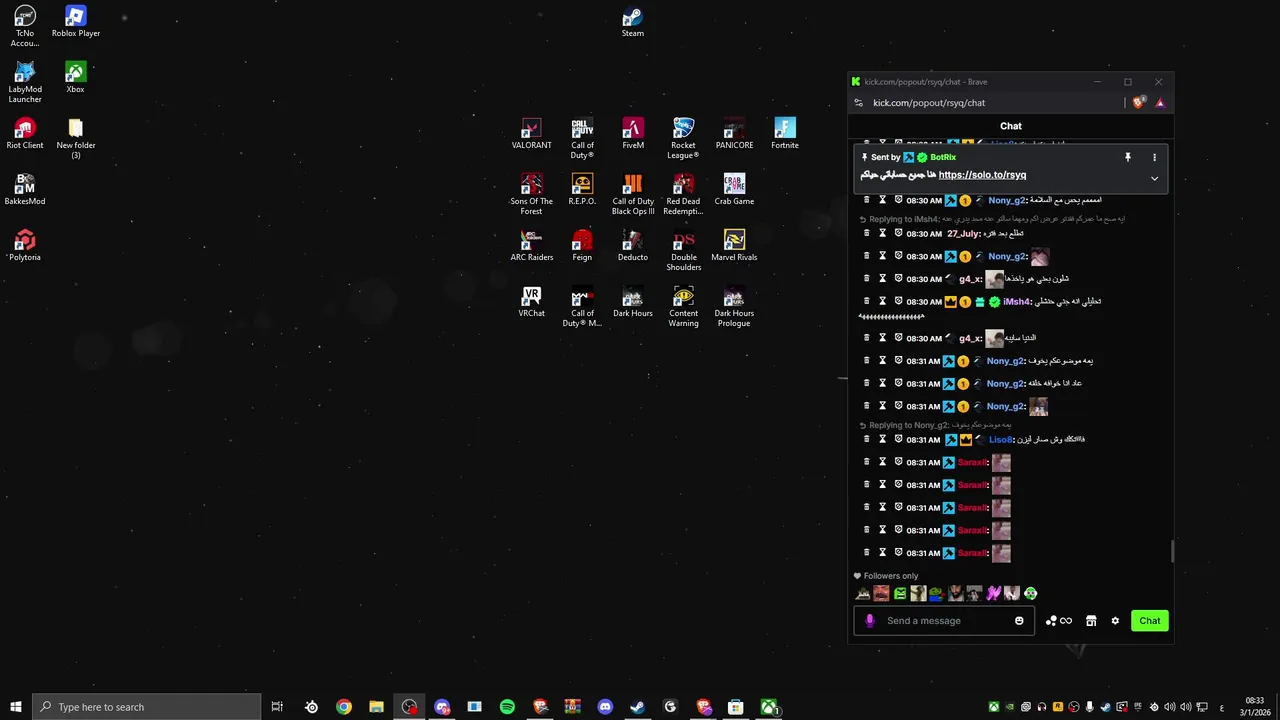Open Google Chrome from the taskbar
This screenshot has height=720, width=1280.
point(344,707)
